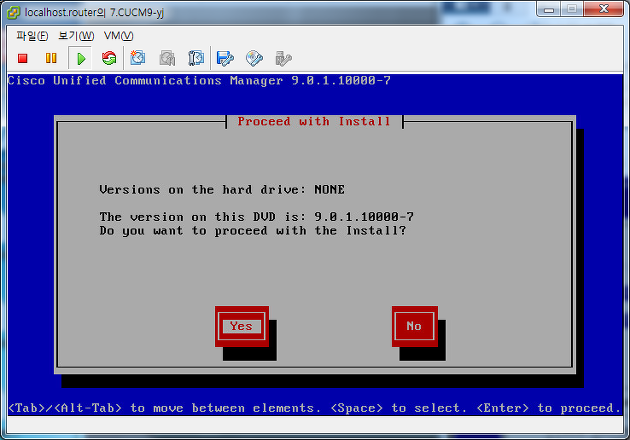
Task: Open the 파일(F) menu
Action: pyautogui.click(x=32, y=36)
